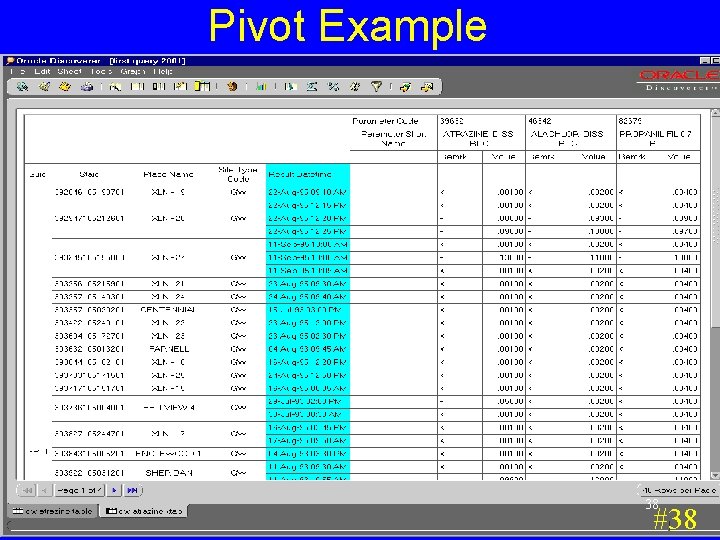The width and height of the screenshot is (720, 540).
Task: Click the Result Datetime column header
Action: (300, 174)
